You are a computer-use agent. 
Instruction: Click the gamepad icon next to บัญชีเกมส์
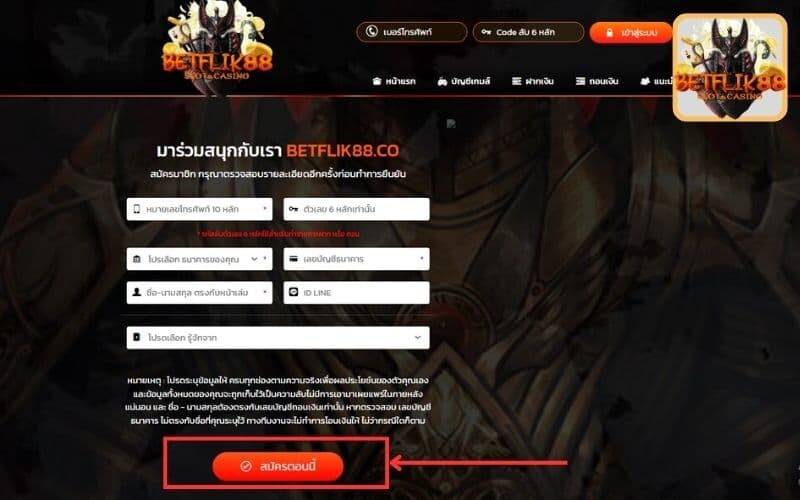click(x=442, y=81)
